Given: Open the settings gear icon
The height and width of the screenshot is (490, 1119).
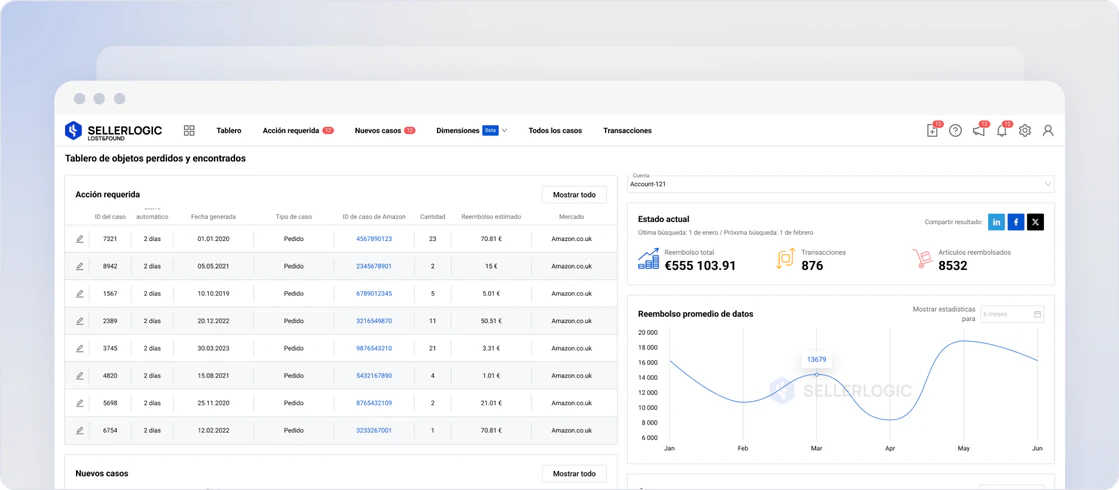Looking at the screenshot, I should point(1025,131).
